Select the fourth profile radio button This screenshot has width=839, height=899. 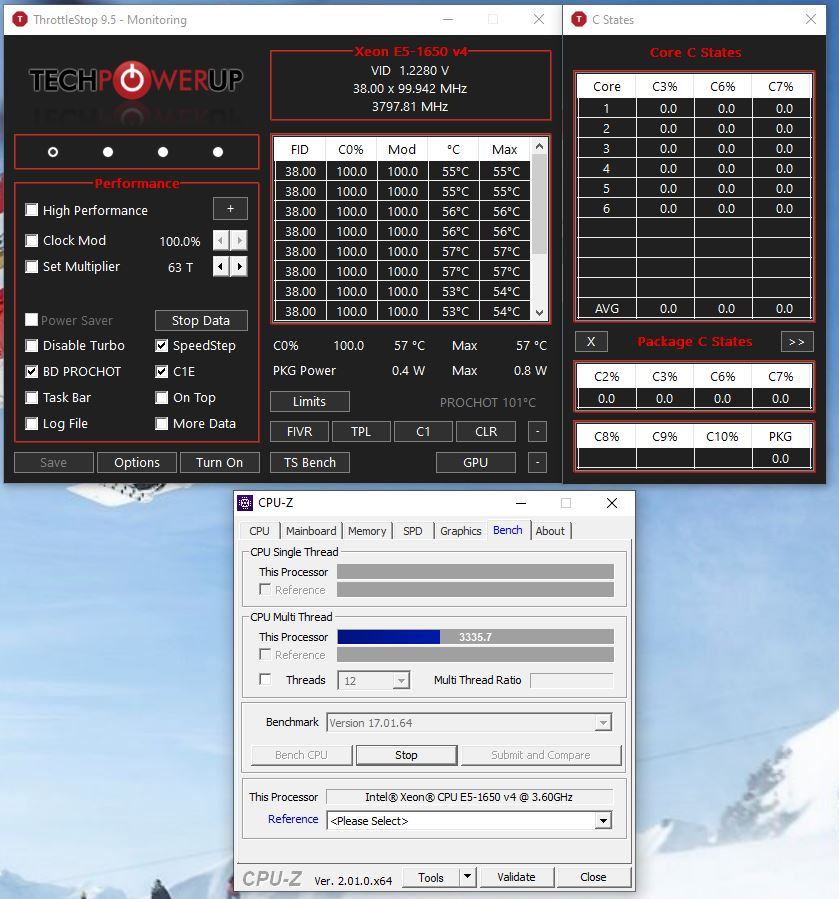click(218, 152)
